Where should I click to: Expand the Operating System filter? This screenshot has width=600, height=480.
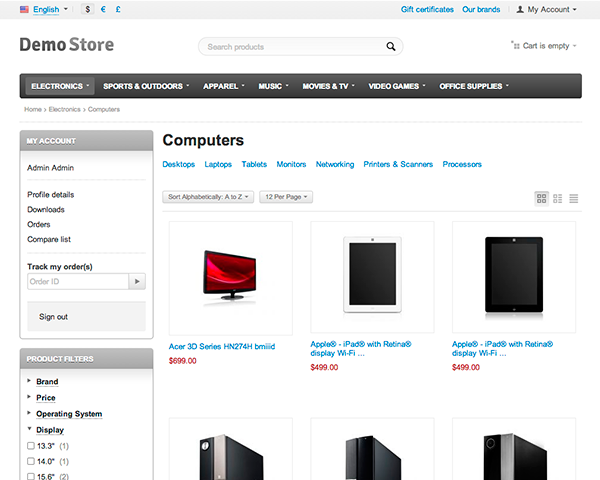click(69, 413)
